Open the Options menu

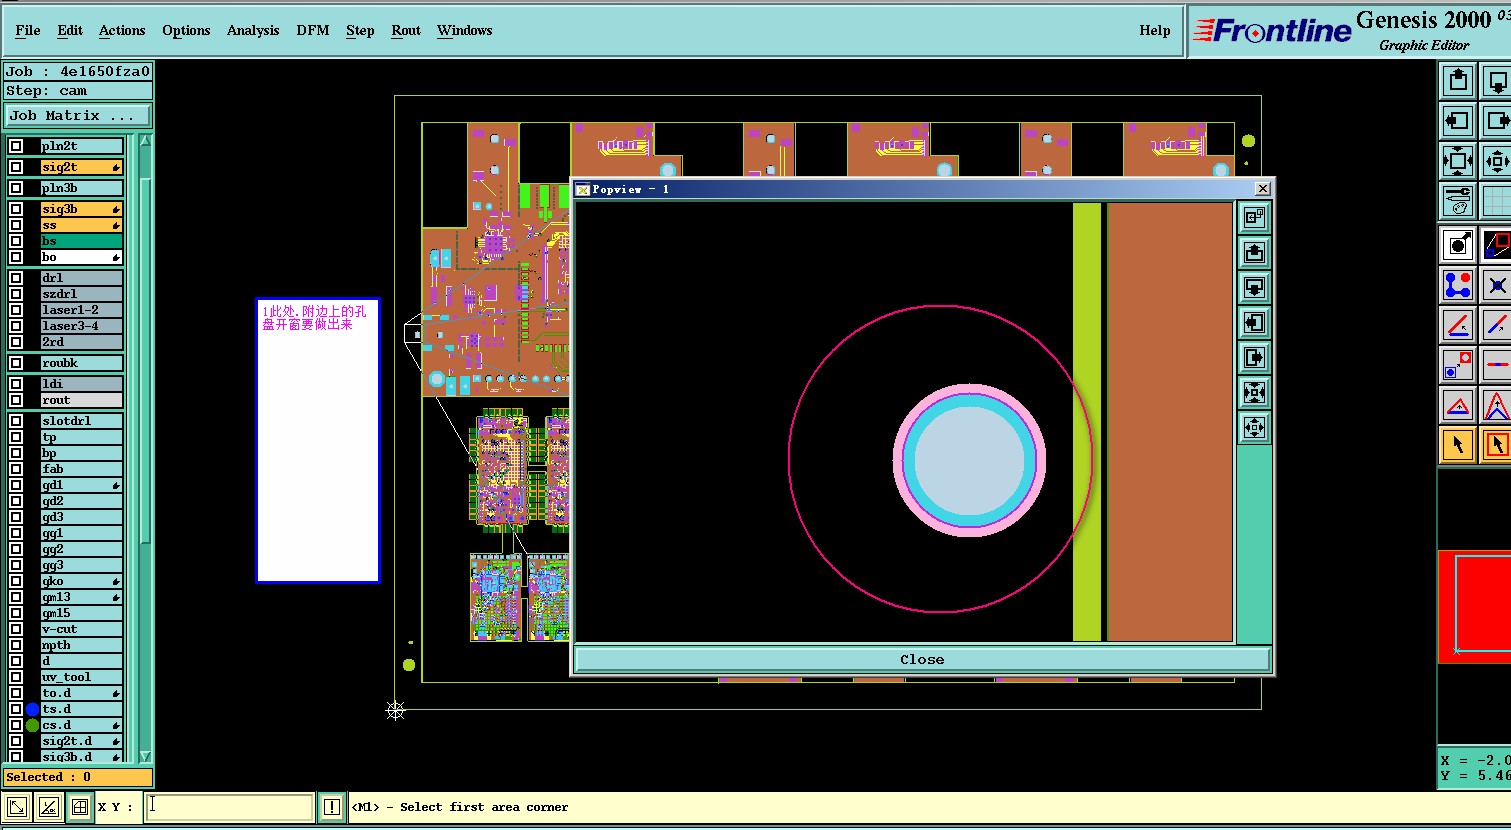coord(186,30)
